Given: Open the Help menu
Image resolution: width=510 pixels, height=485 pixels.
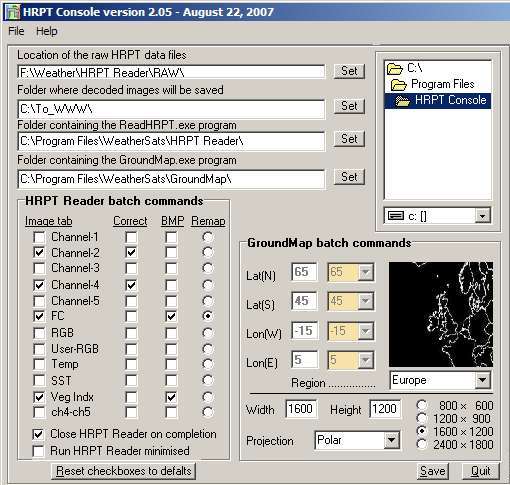Looking at the screenshot, I should pos(47,31).
